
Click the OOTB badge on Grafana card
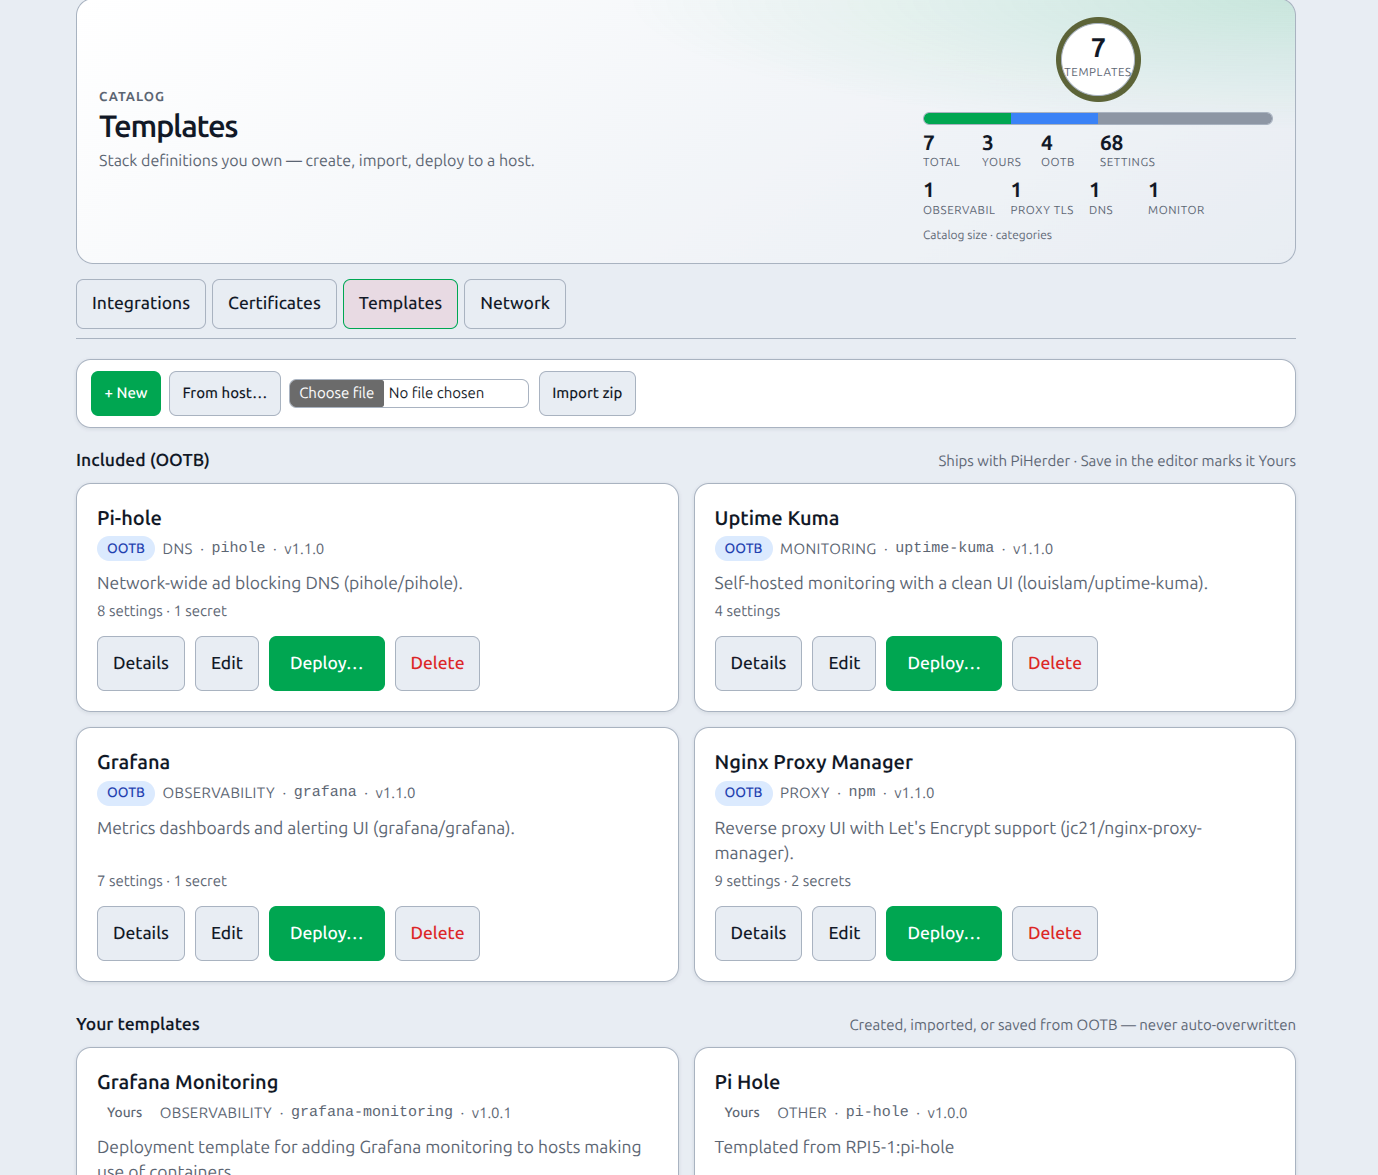click(x=126, y=792)
